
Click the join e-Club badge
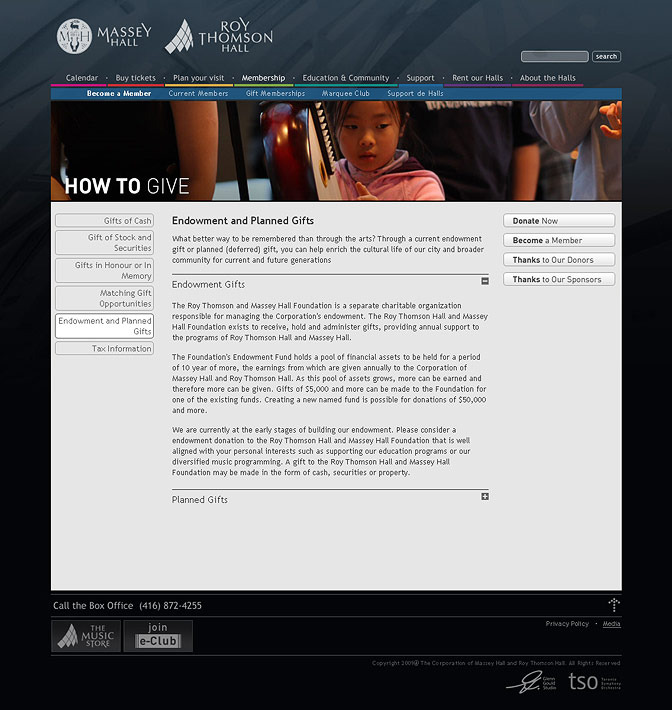(x=158, y=636)
